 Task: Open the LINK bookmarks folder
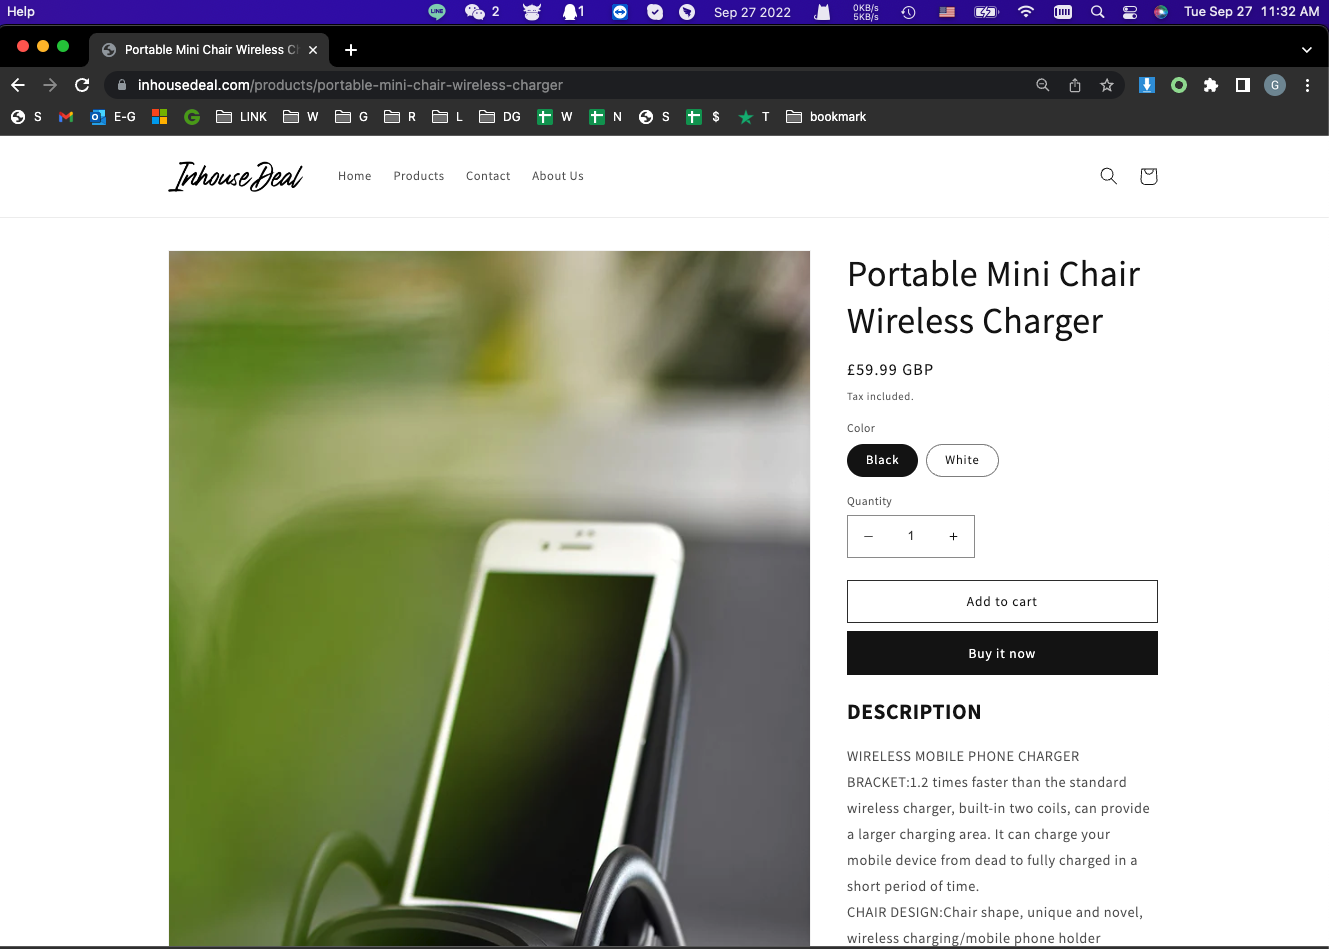tap(242, 117)
